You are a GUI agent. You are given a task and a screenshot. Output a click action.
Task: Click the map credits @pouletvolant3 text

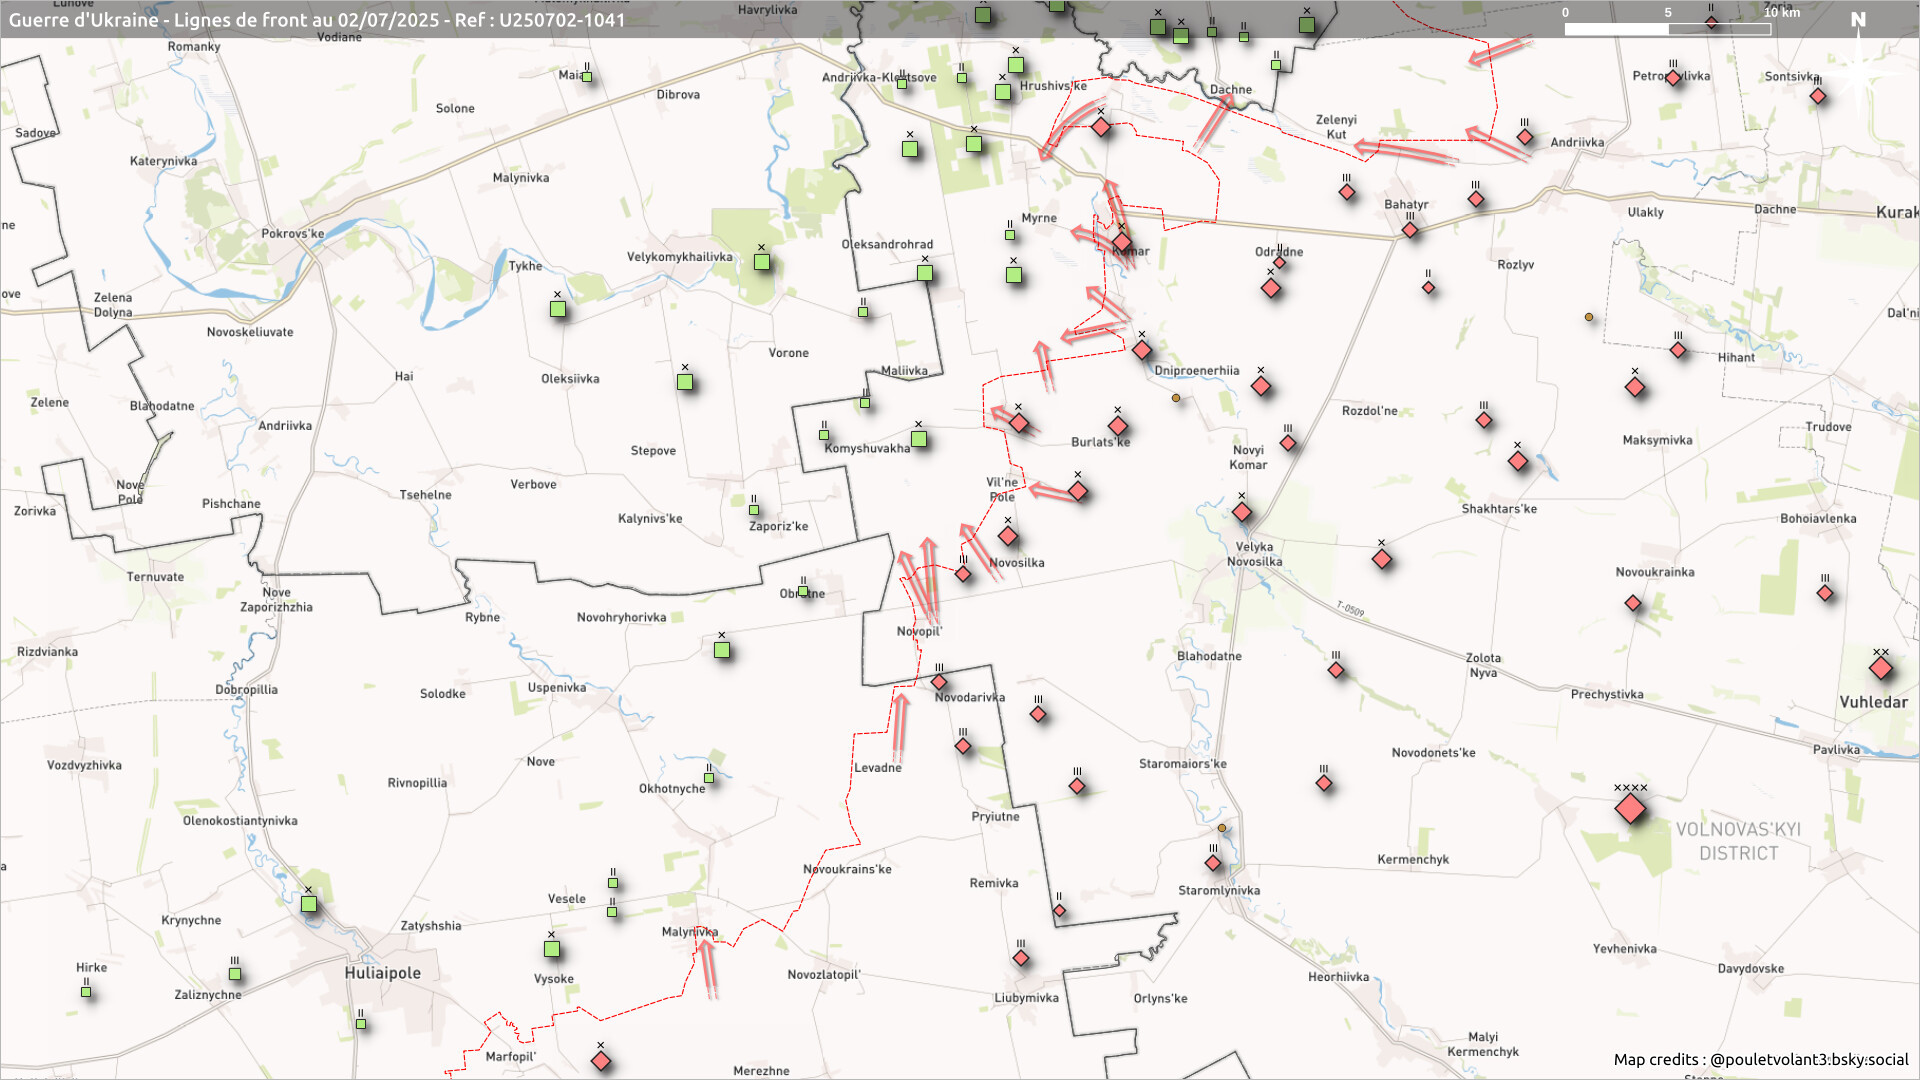coord(1761,1059)
